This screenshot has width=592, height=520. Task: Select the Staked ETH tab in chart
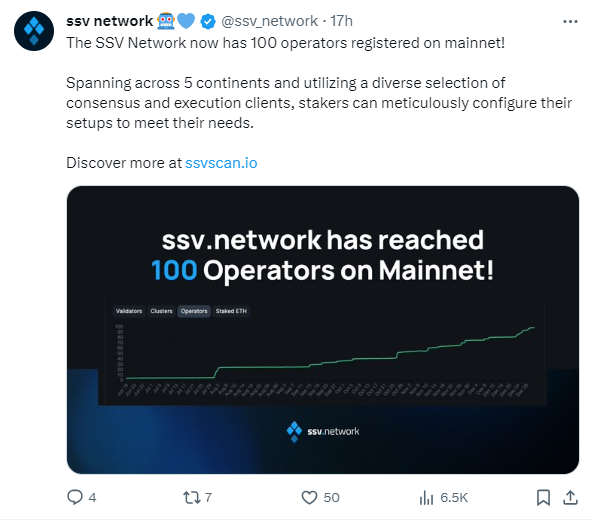(x=231, y=311)
